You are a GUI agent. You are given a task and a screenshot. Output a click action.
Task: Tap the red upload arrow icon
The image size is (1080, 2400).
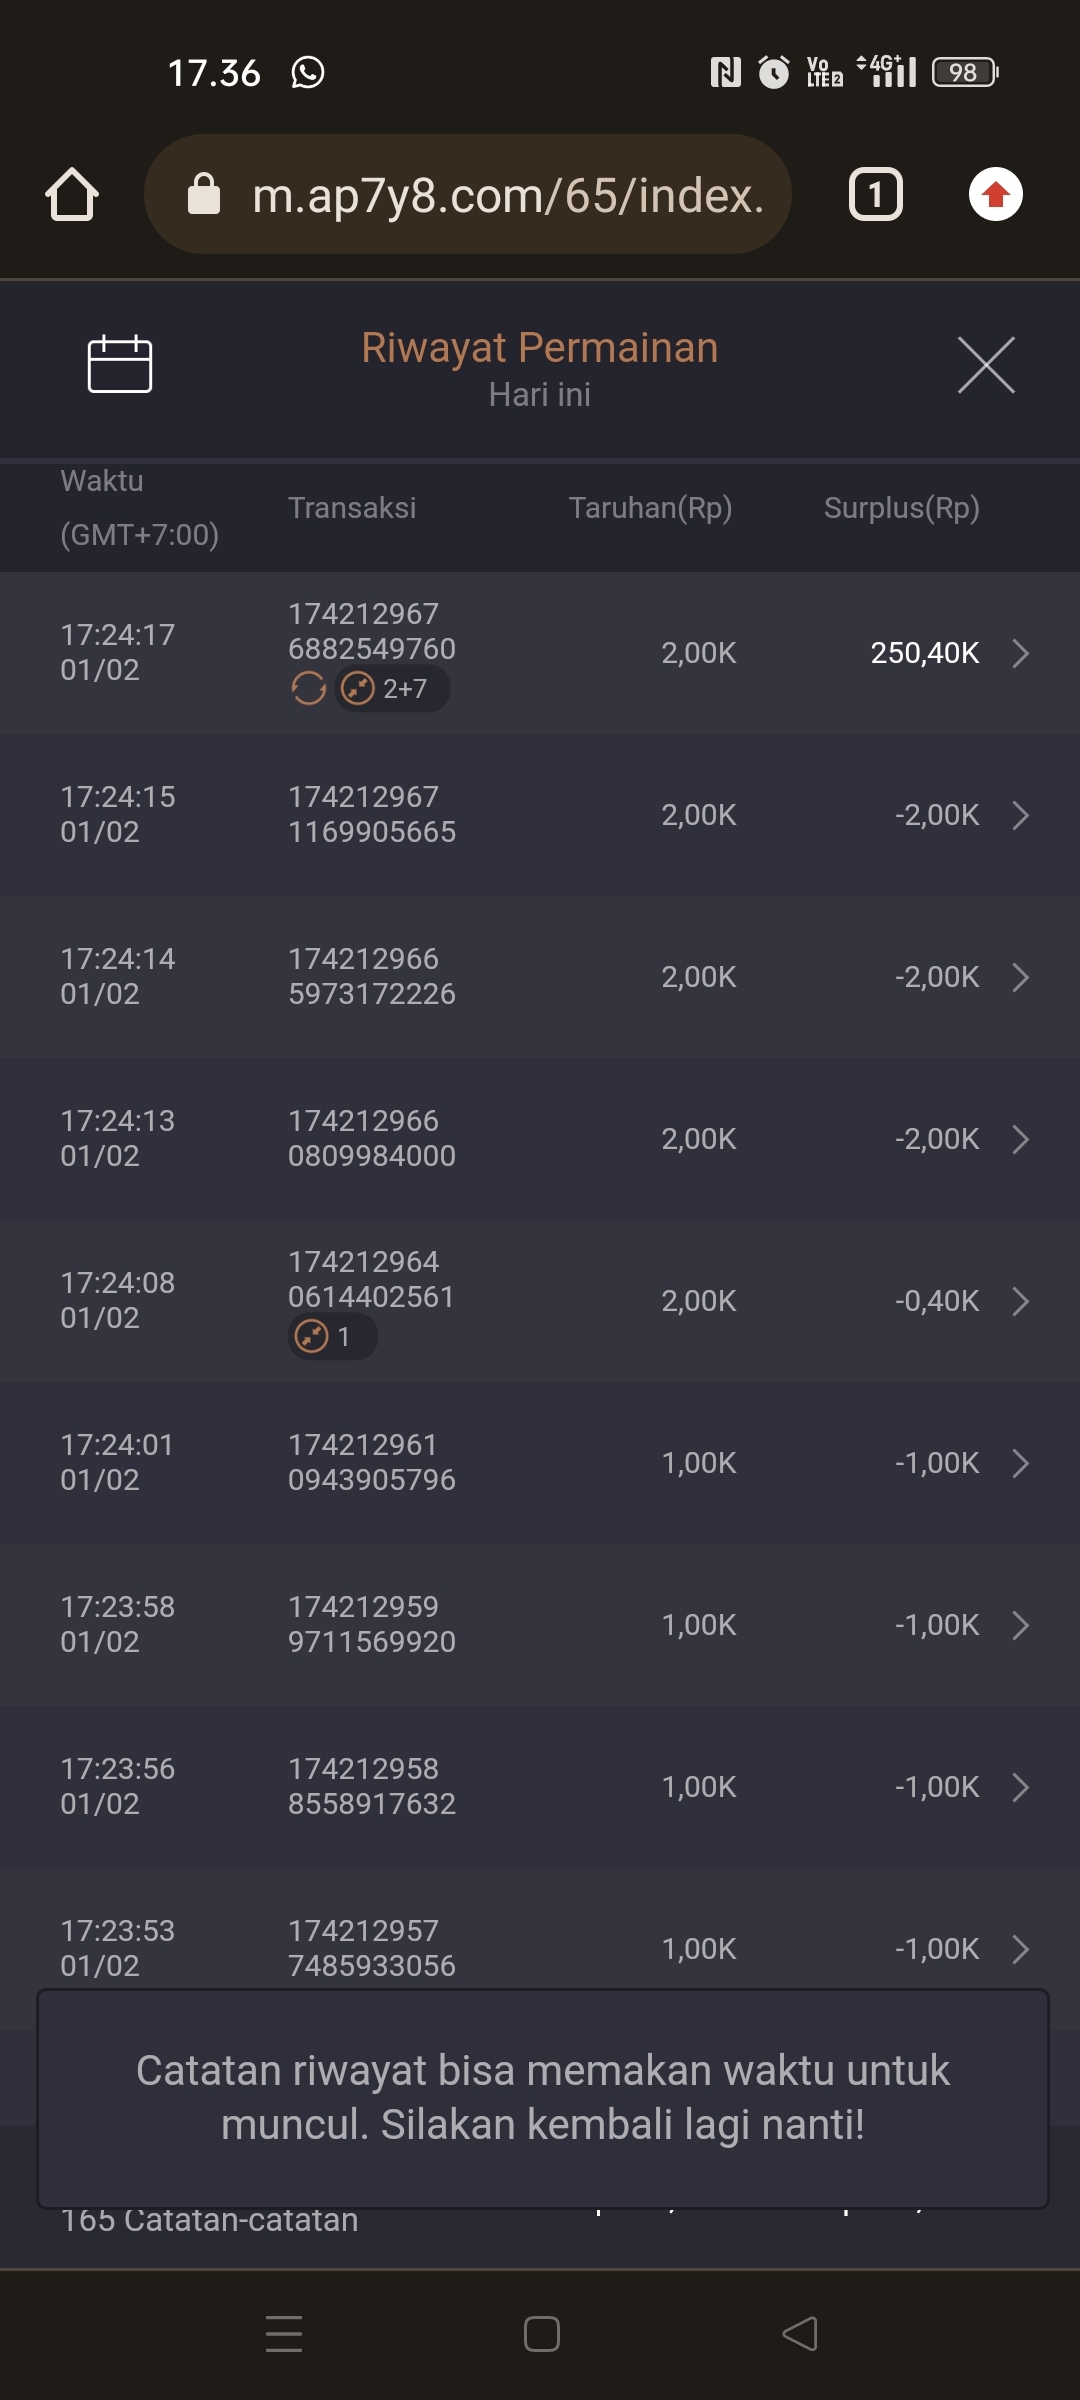[x=995, y=194]
